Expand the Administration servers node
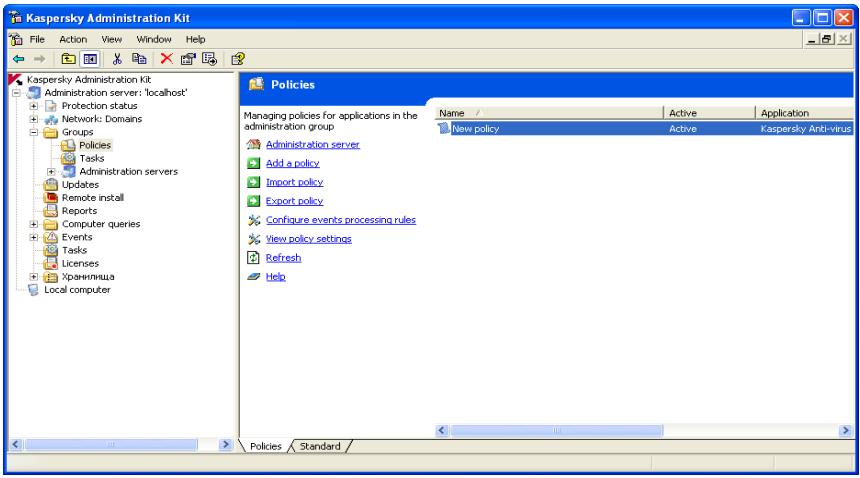The height and width of the screenshot is (478, 860). coord(52,172)
